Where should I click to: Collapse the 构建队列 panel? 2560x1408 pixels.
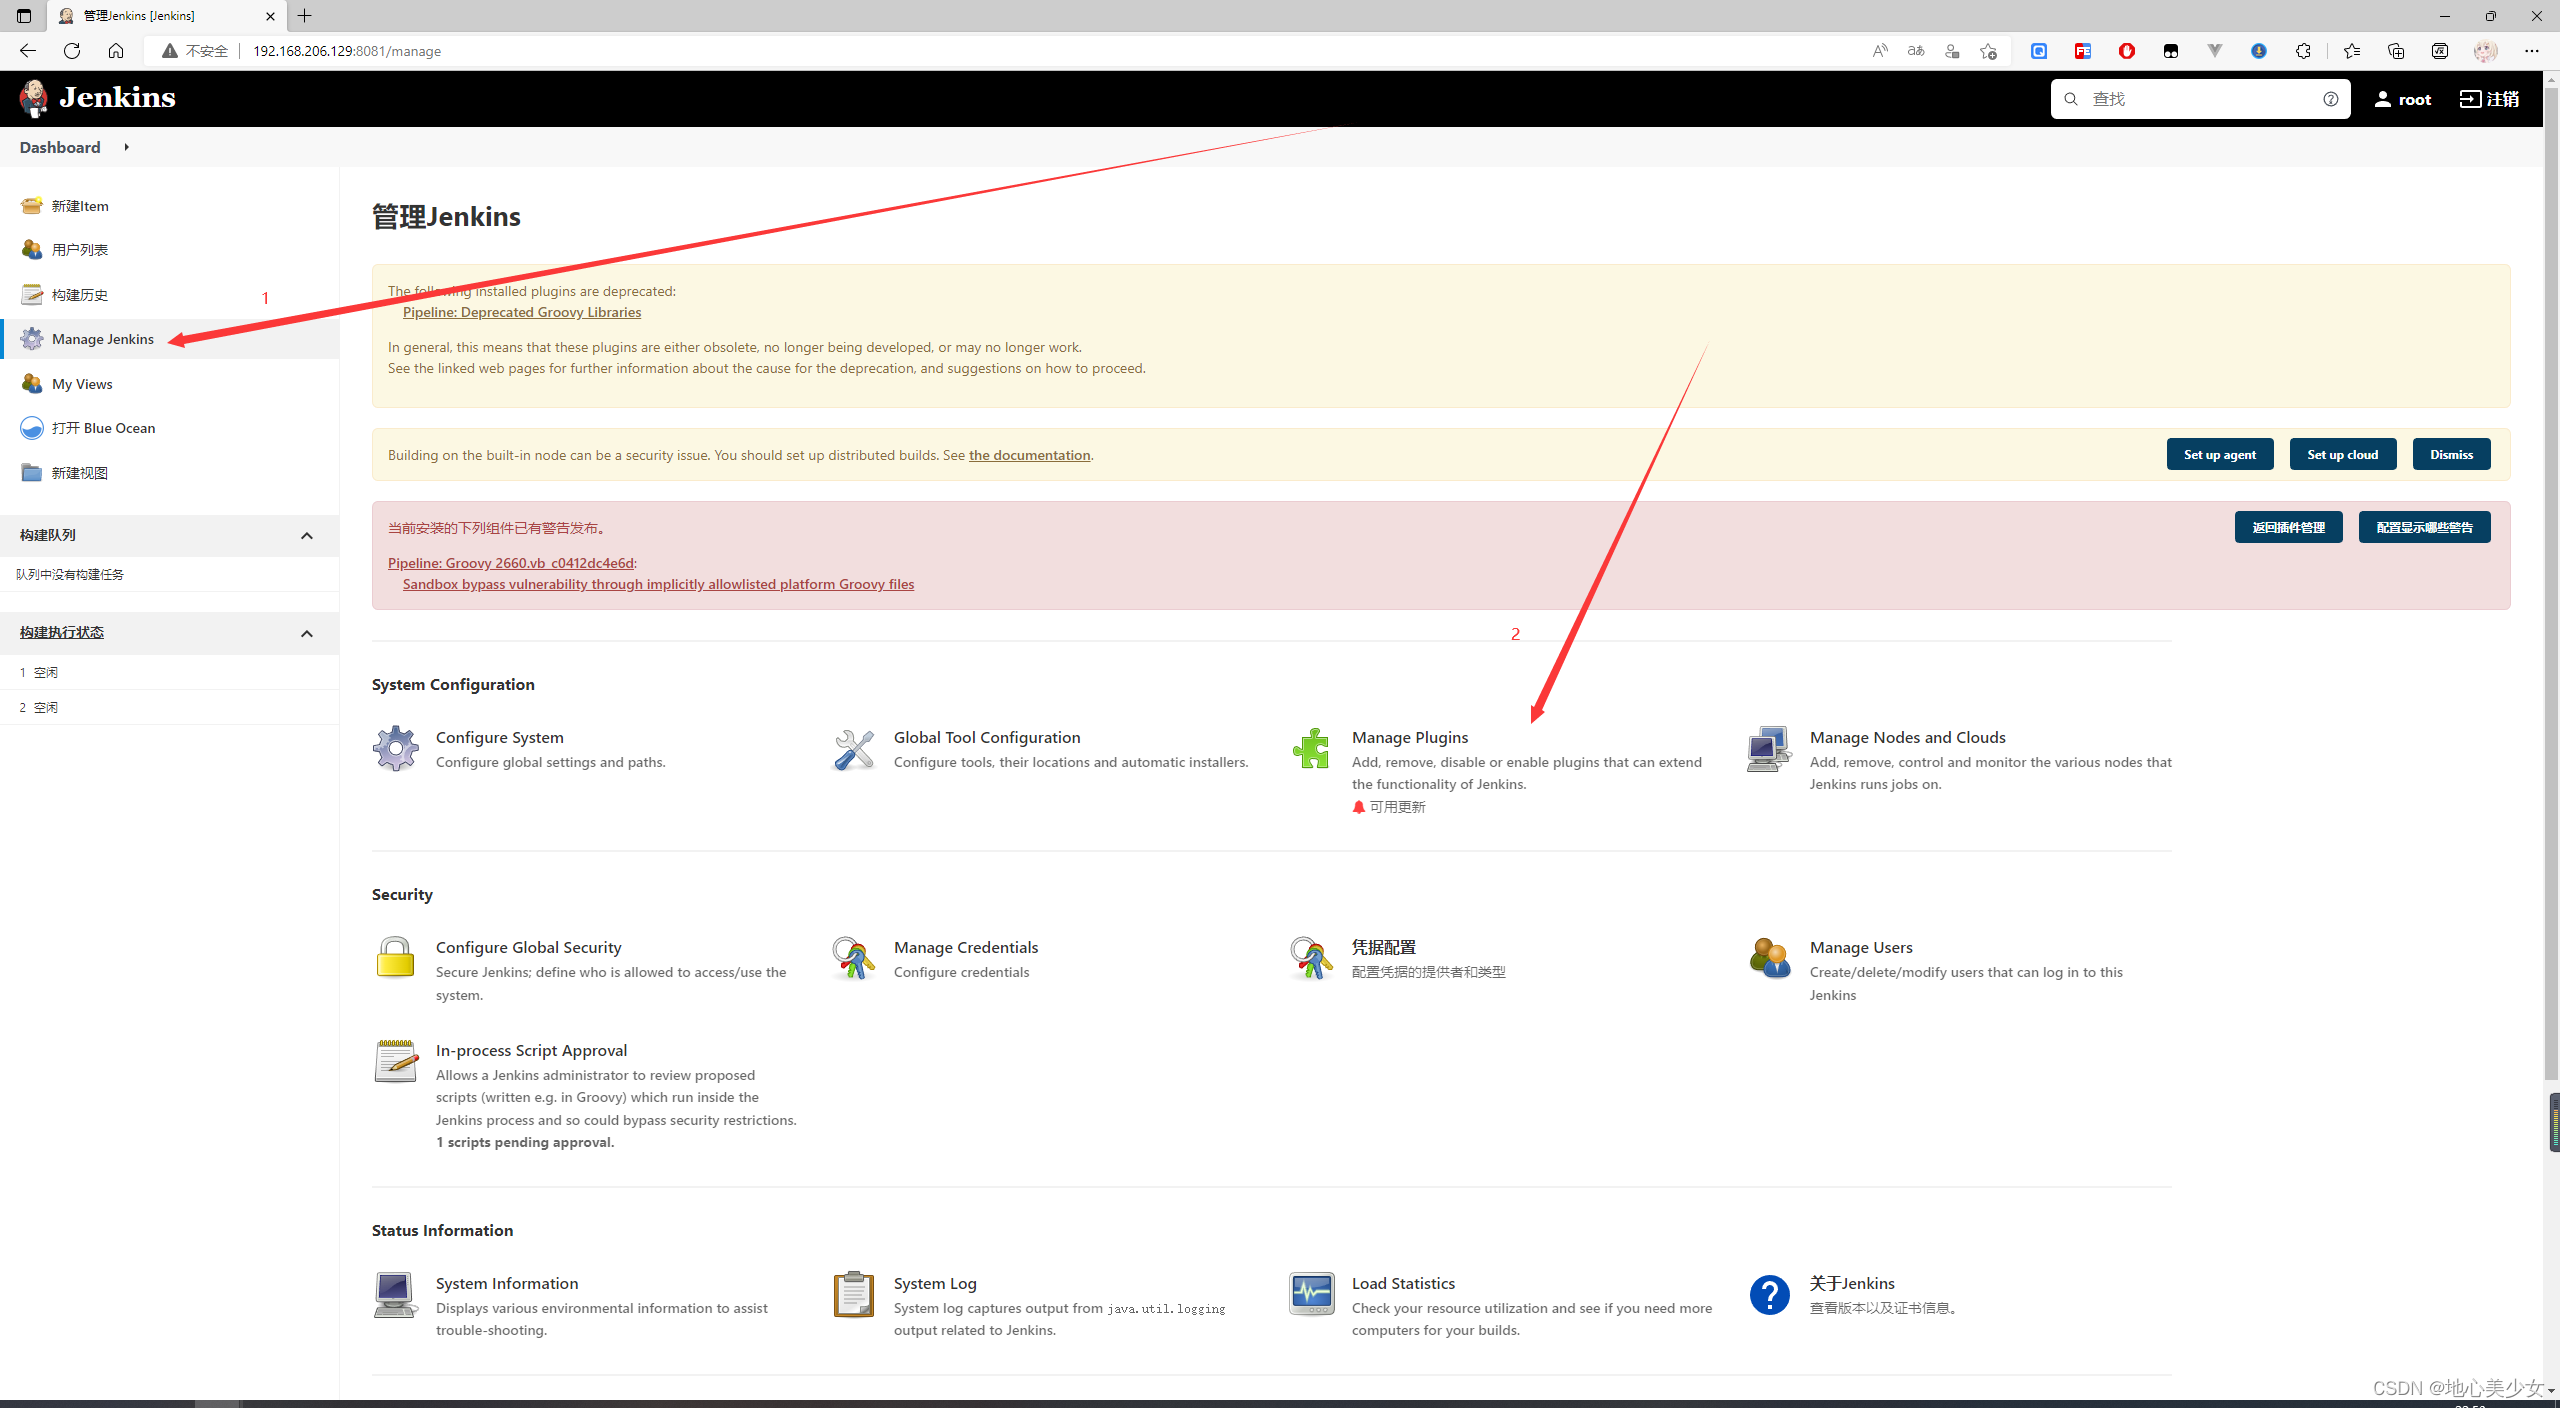coord(307,536)
